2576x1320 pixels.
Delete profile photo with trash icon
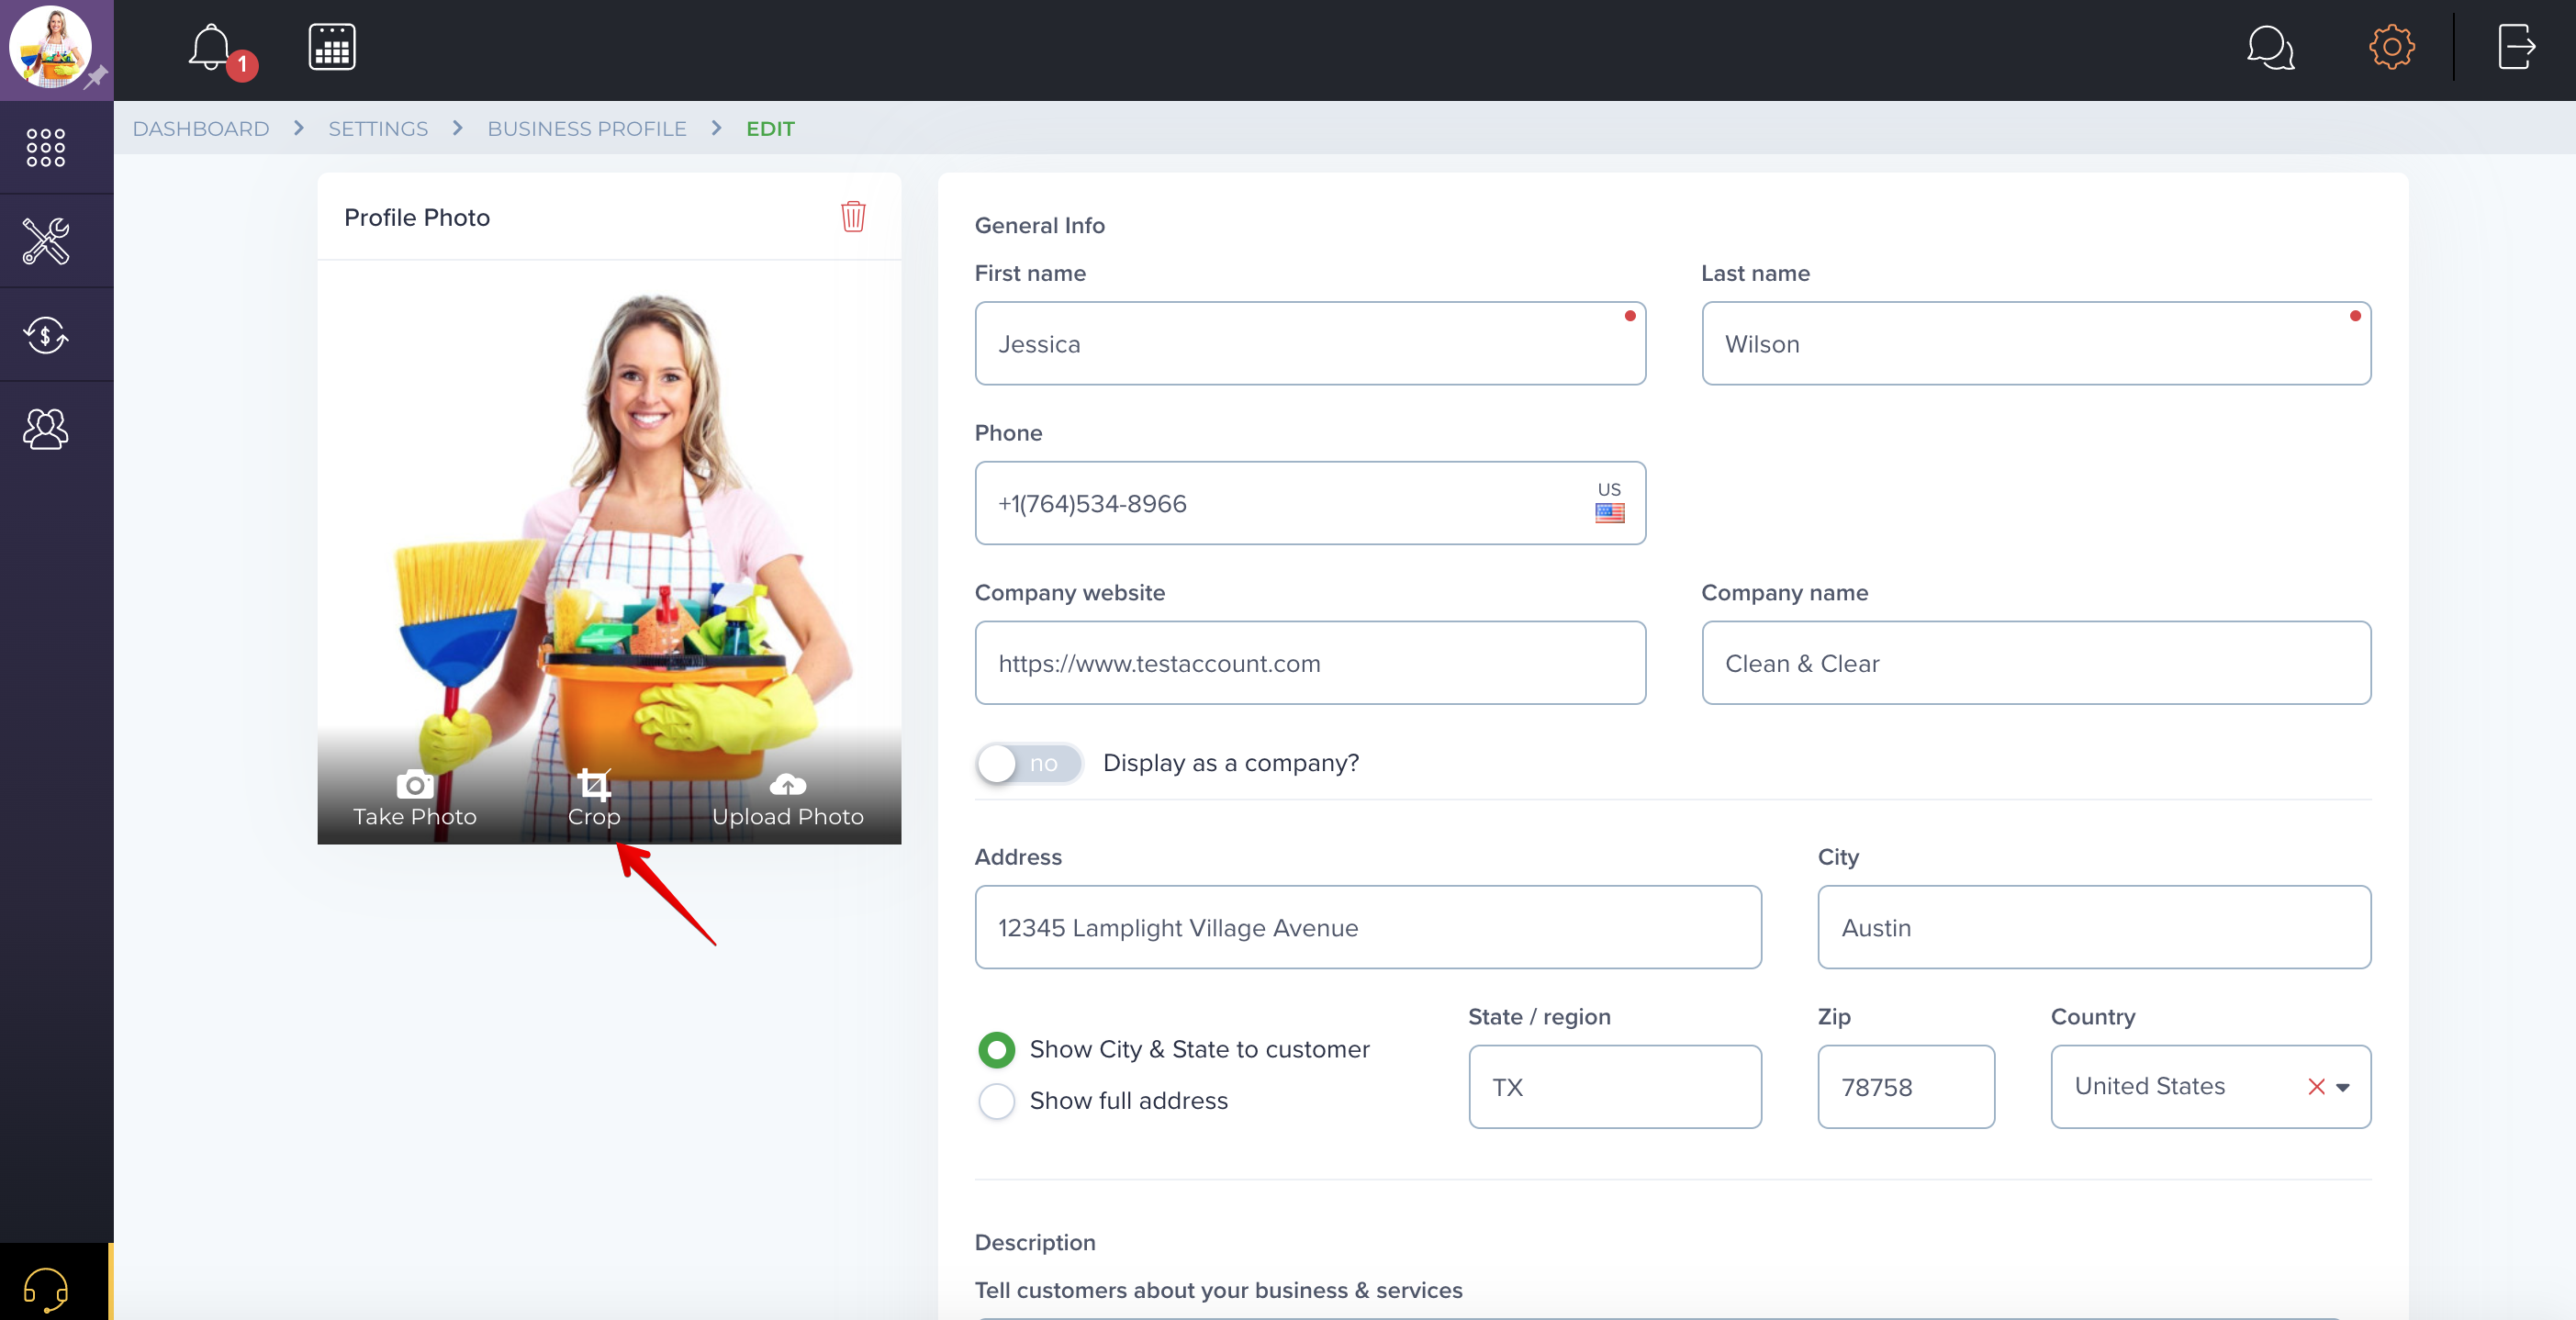pos(853,216)
